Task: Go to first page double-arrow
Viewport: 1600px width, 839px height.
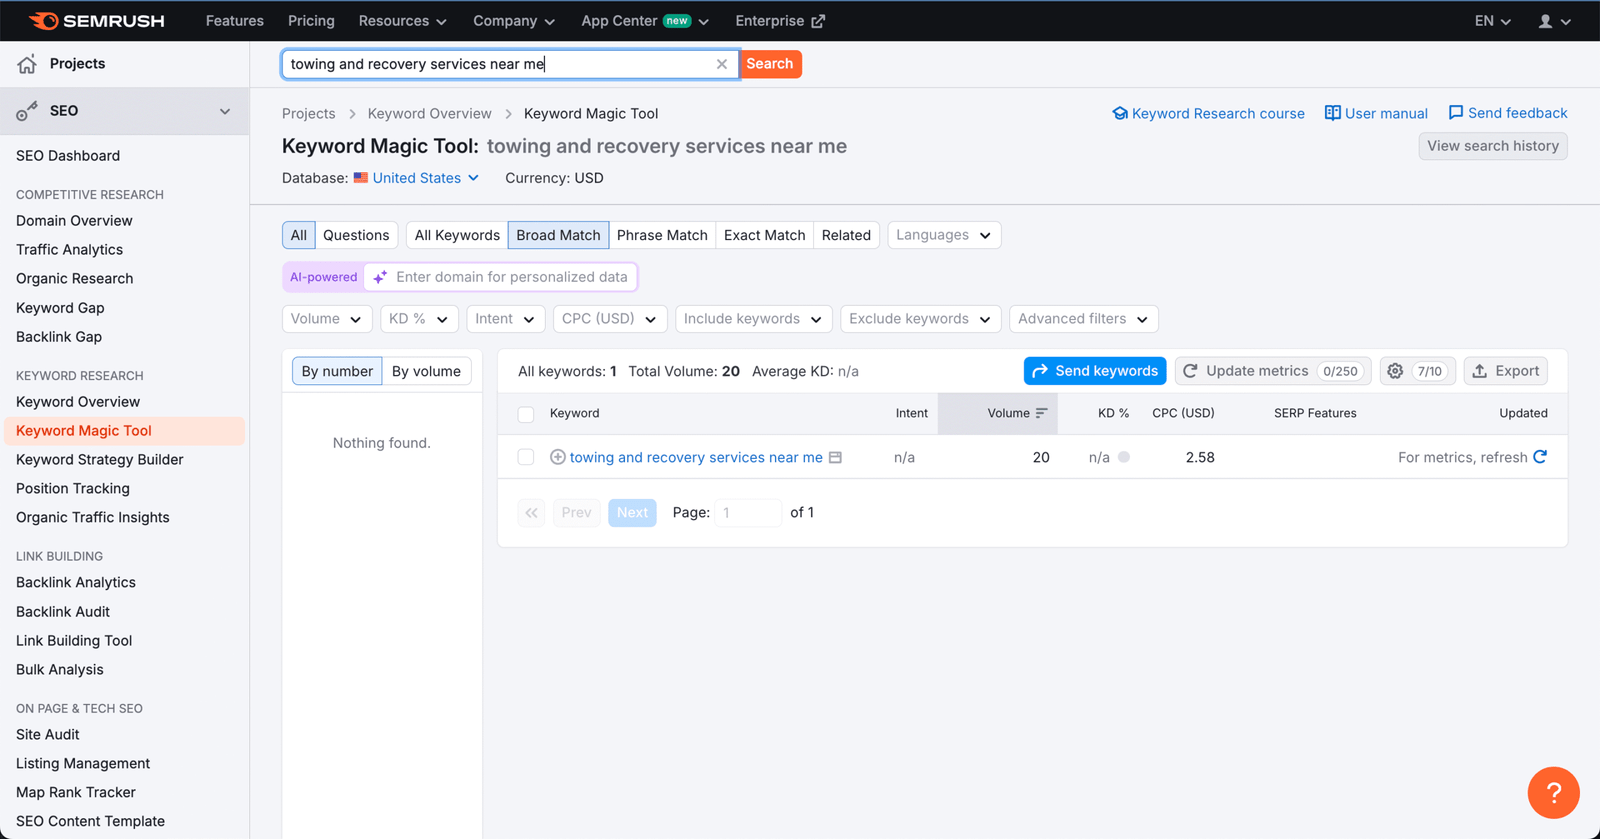Action: tap(531, 513)
